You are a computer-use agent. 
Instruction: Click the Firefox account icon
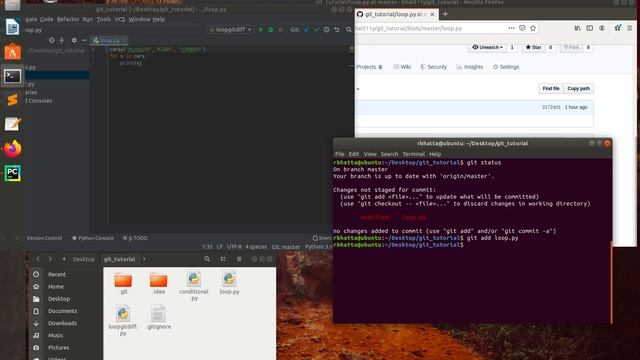[x=602, y=28]
